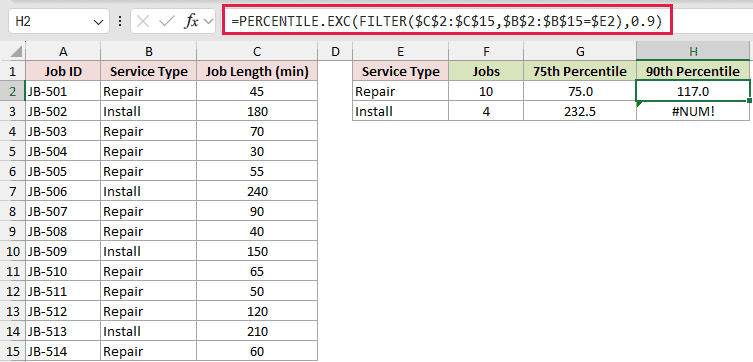Click the 90th Percentile header cell
Screen dimensions: 753x362
(693, 72)
